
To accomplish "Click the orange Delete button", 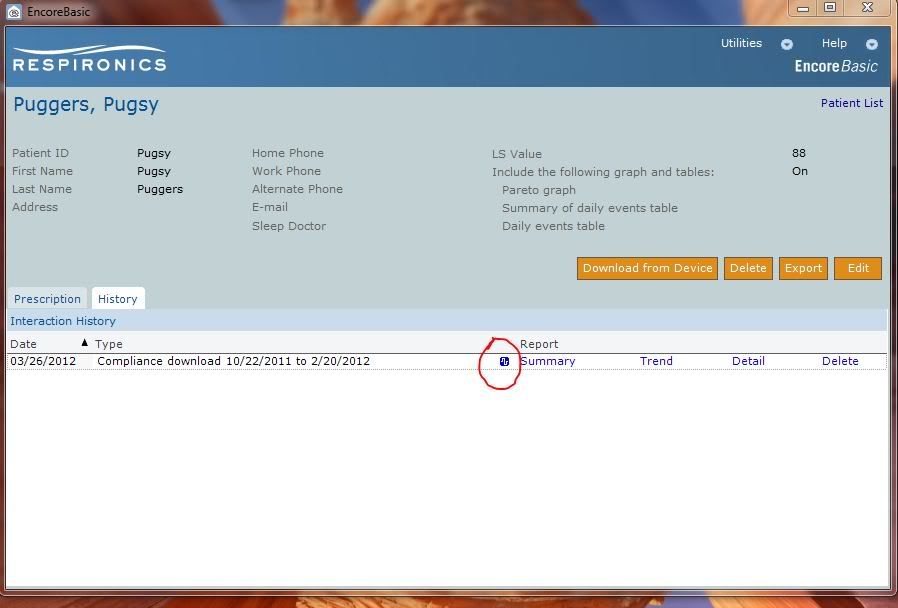I will [x=748, y=268].
